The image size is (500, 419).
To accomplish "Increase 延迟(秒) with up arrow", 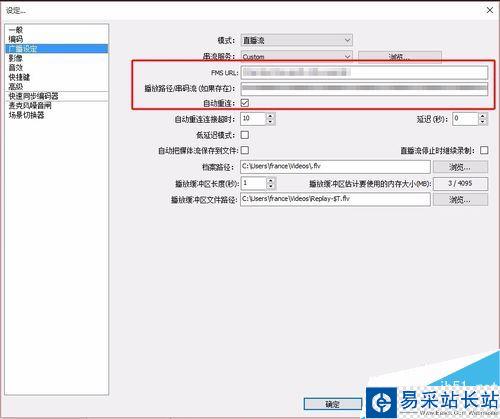I will 483,116.
